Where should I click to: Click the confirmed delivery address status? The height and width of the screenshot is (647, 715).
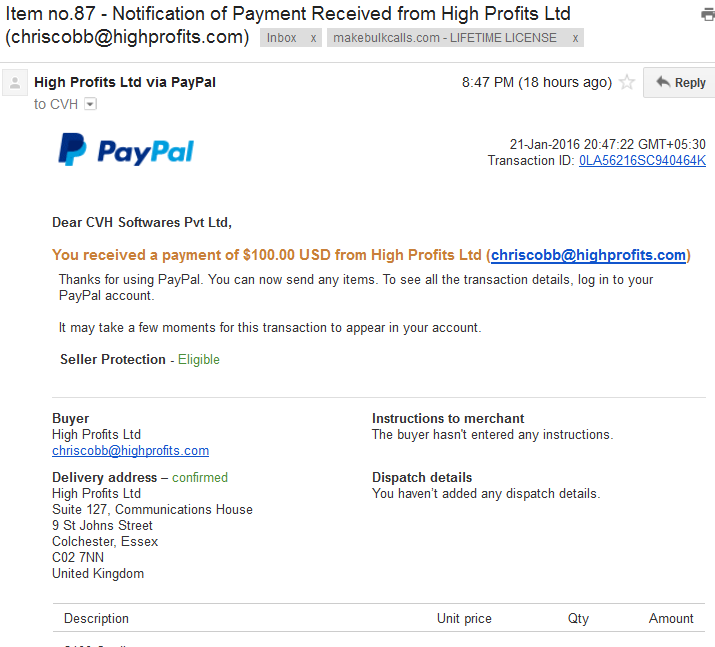coord(200,477)
